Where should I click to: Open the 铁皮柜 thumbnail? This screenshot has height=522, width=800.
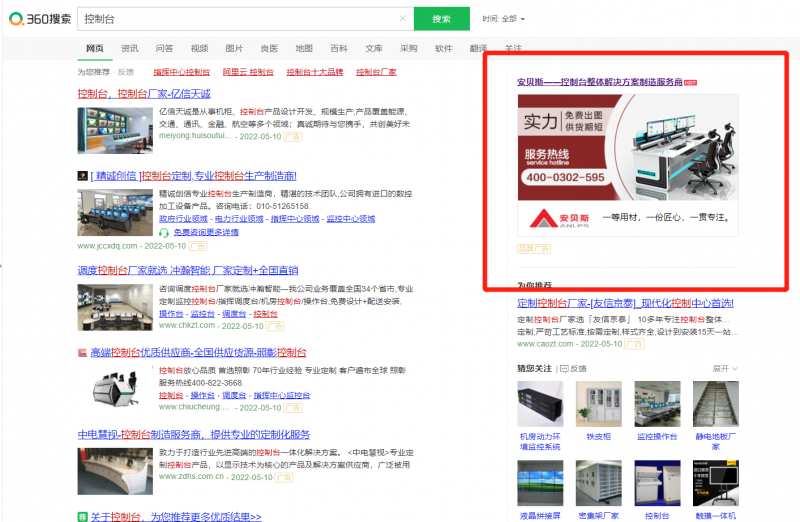point(598,404)
